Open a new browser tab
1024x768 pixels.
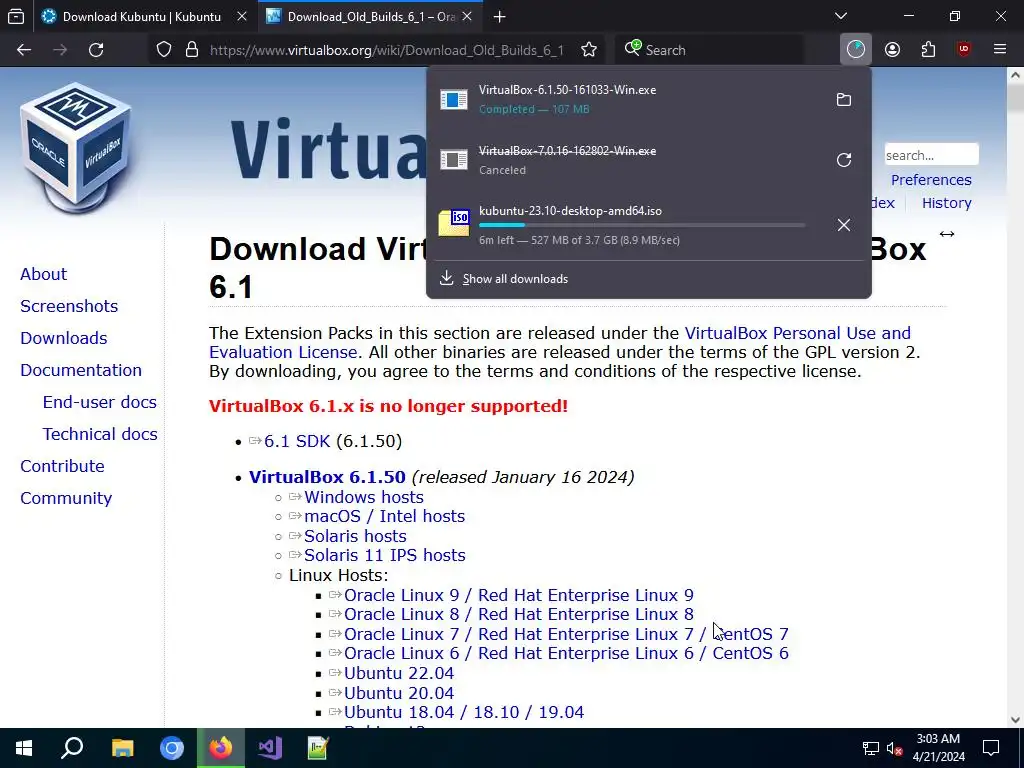500,17
